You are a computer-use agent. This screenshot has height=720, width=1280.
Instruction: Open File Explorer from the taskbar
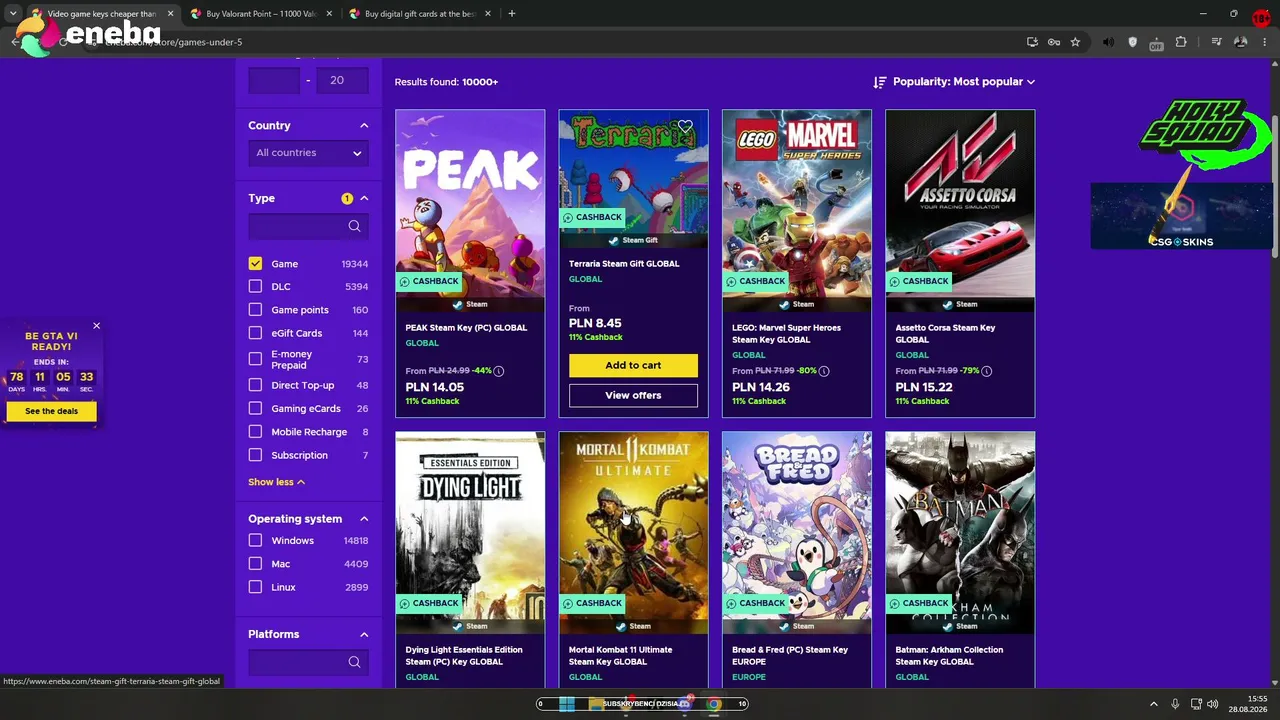point(597,704)
